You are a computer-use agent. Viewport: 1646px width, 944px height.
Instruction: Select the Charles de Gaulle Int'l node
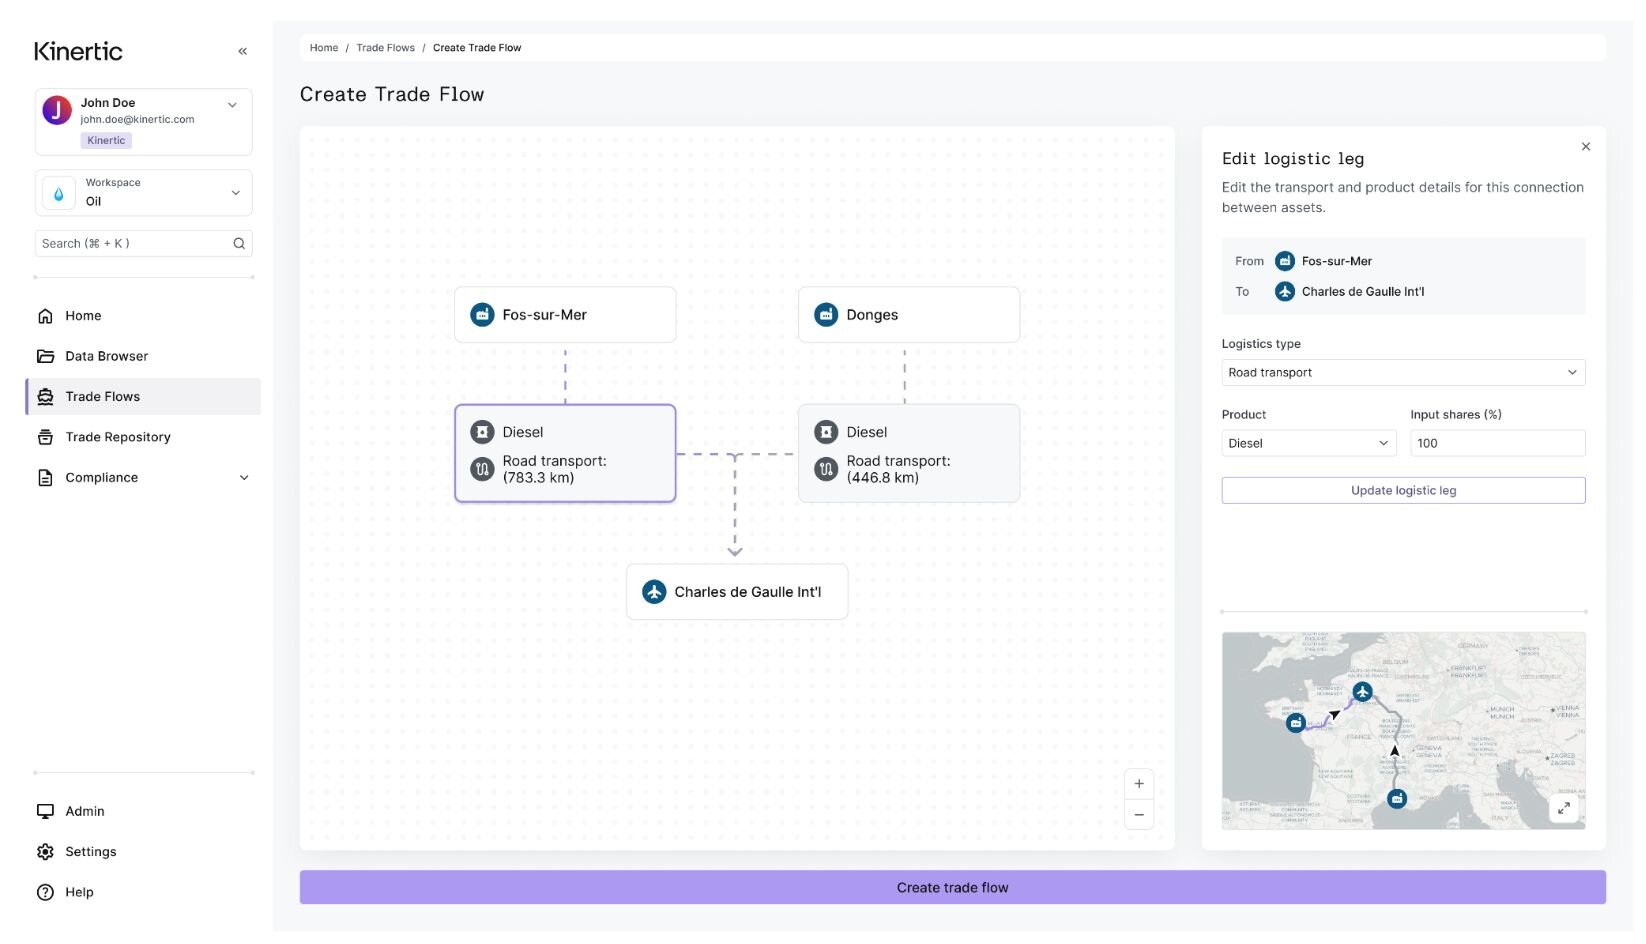tap(737, 592)
